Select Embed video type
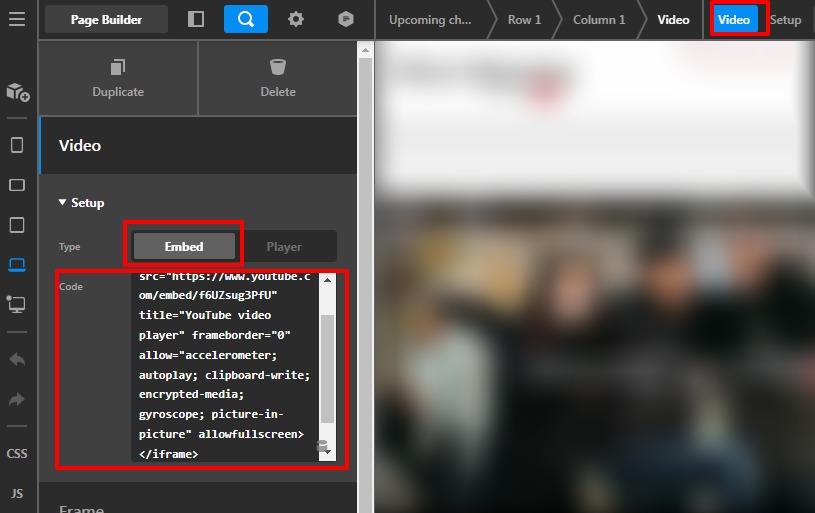The width and height of the screenshot is (815, 513). tap(184, 246)
